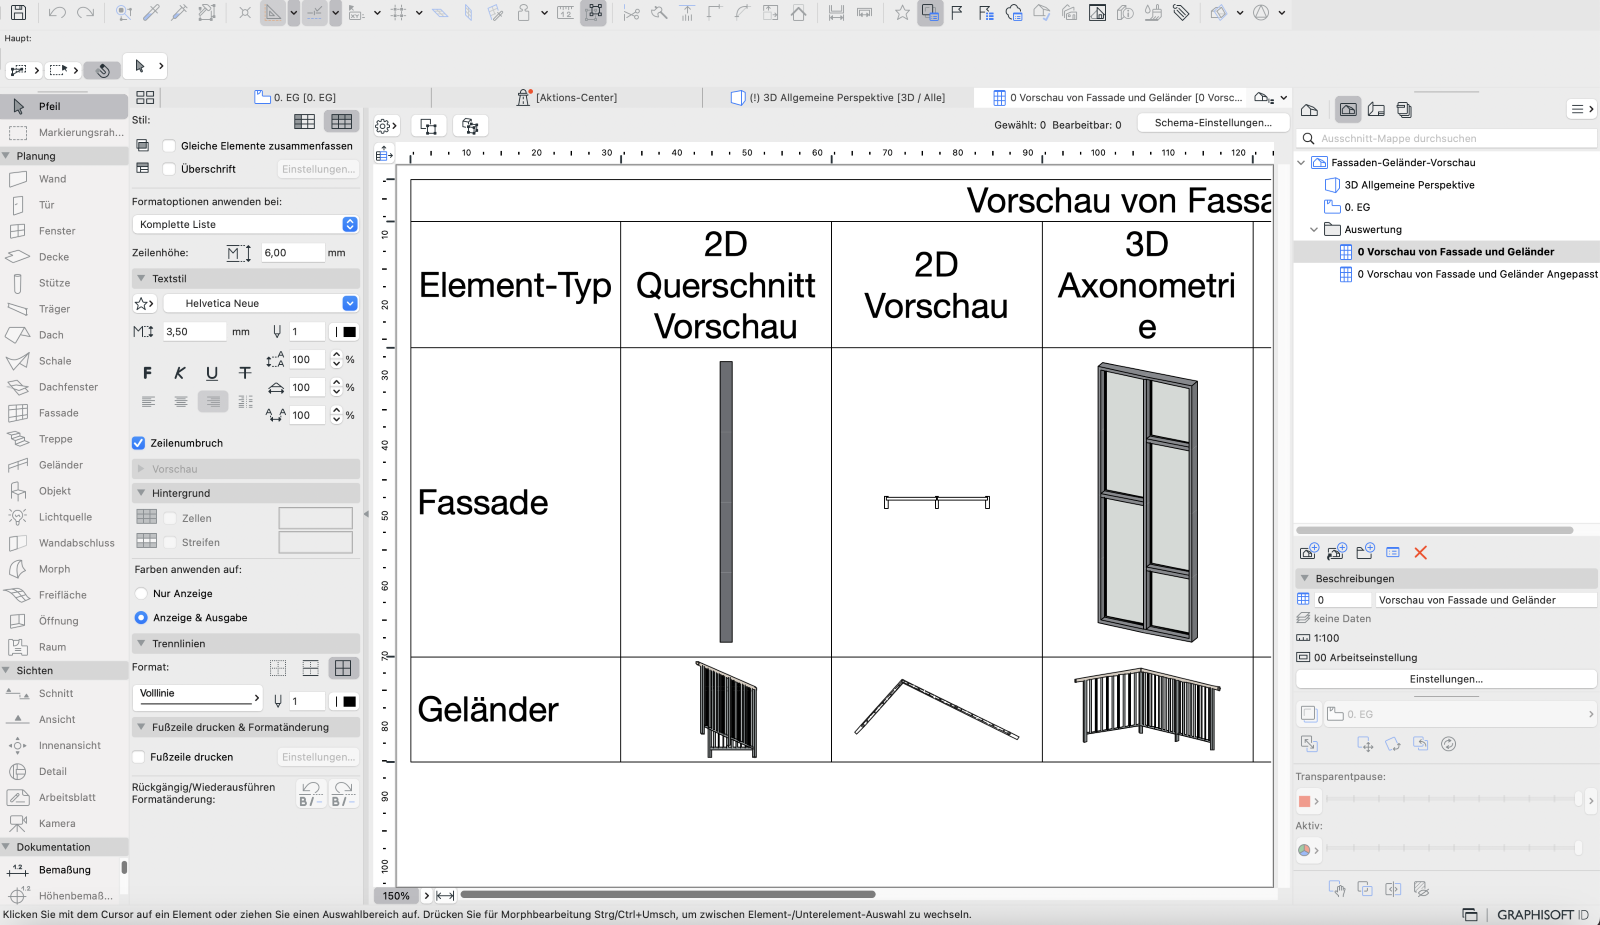1600x925 pixels.
Task: Click GRAPHISOFT ID in status bar
Action: (1542, 915)
